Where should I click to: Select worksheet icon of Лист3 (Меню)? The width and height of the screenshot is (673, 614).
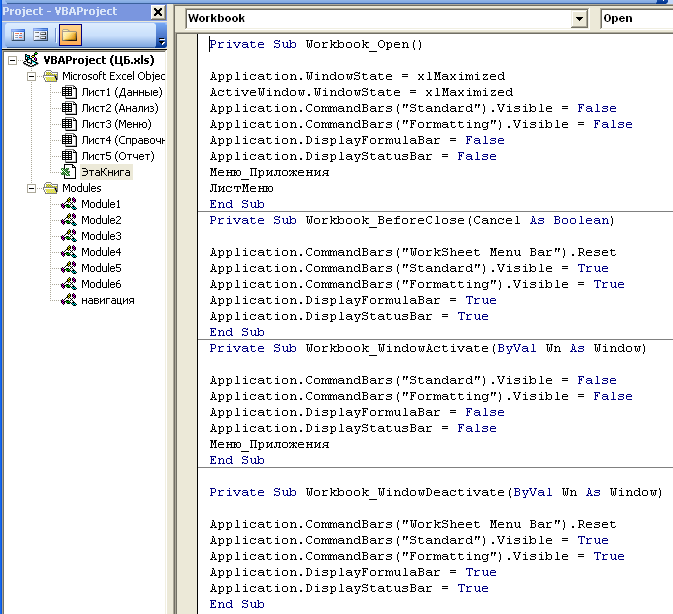coord(69,124)
